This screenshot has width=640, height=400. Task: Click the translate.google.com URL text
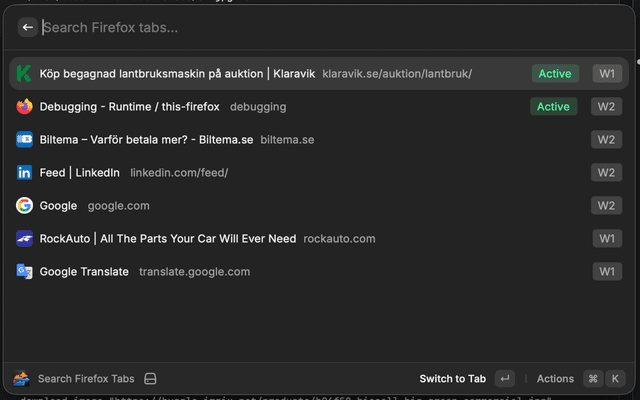[x=194, y=272]
